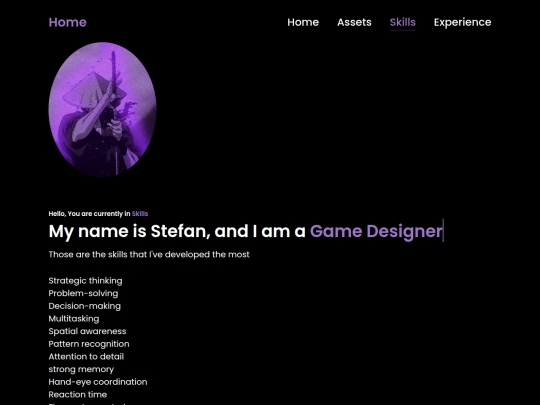This screenshot has height=405, width=540.
Task: Go to the Assets page
Action: pos(354,22)
